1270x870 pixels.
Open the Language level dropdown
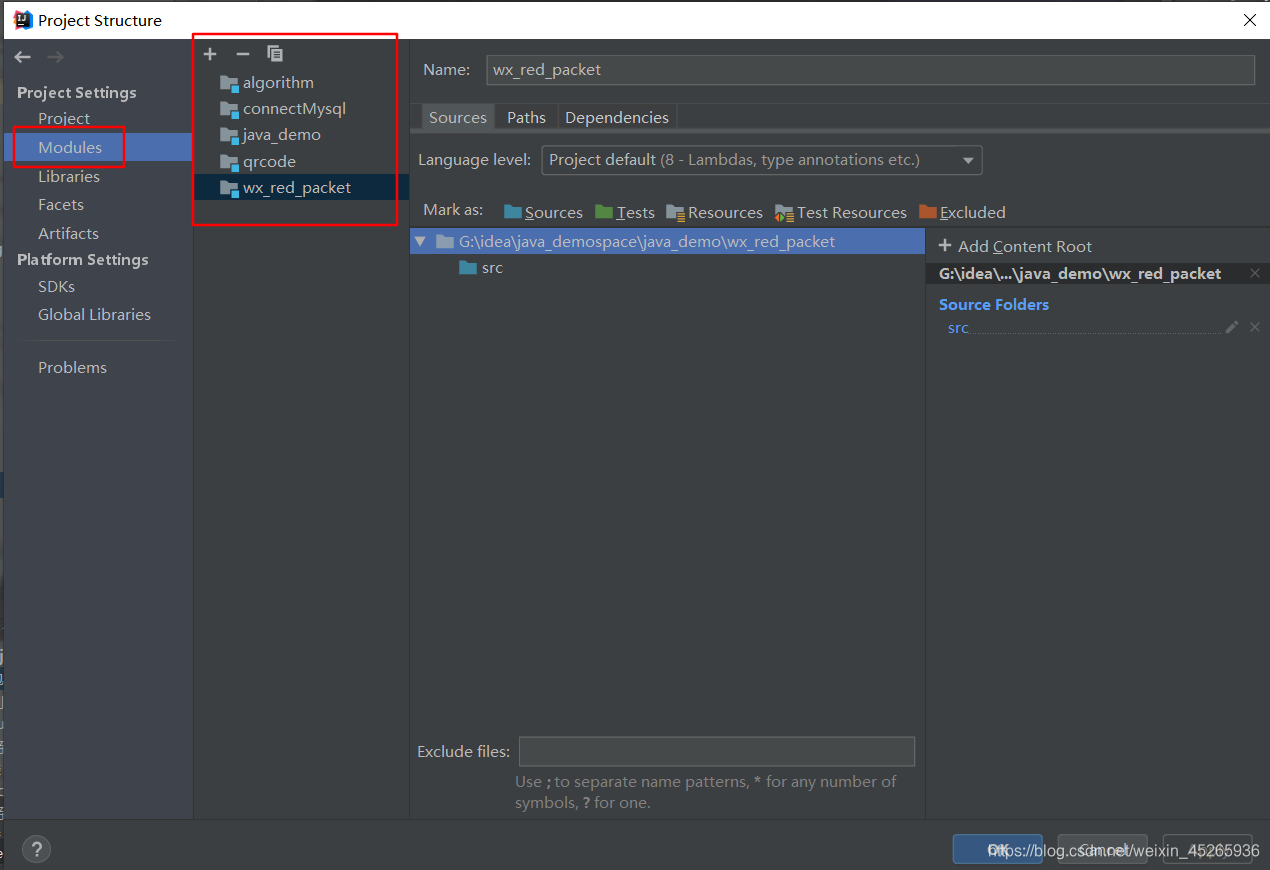click(762, 160)
